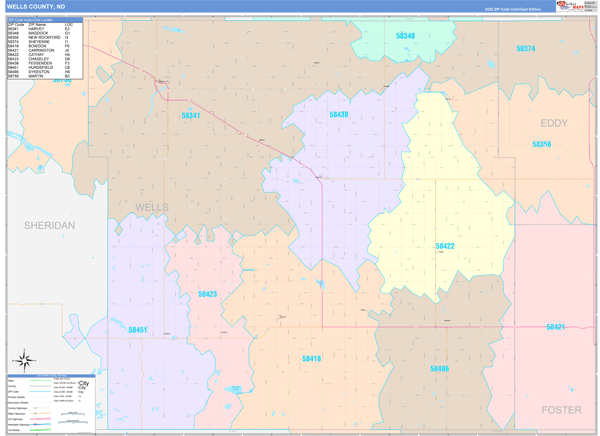This screenshot has width=600, height=436.
Task: Select ZIP code label 58418
Action: (312, 358)
